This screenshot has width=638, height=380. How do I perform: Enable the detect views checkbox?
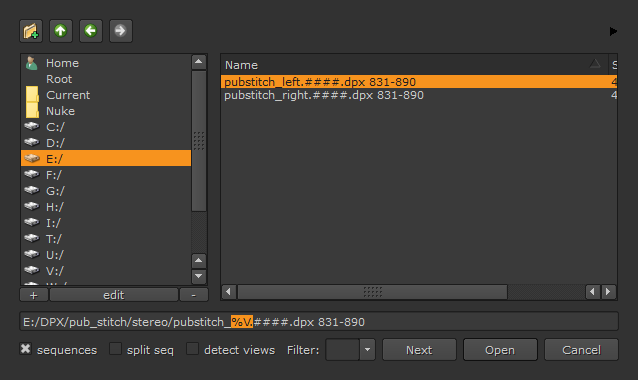point(192,349)
